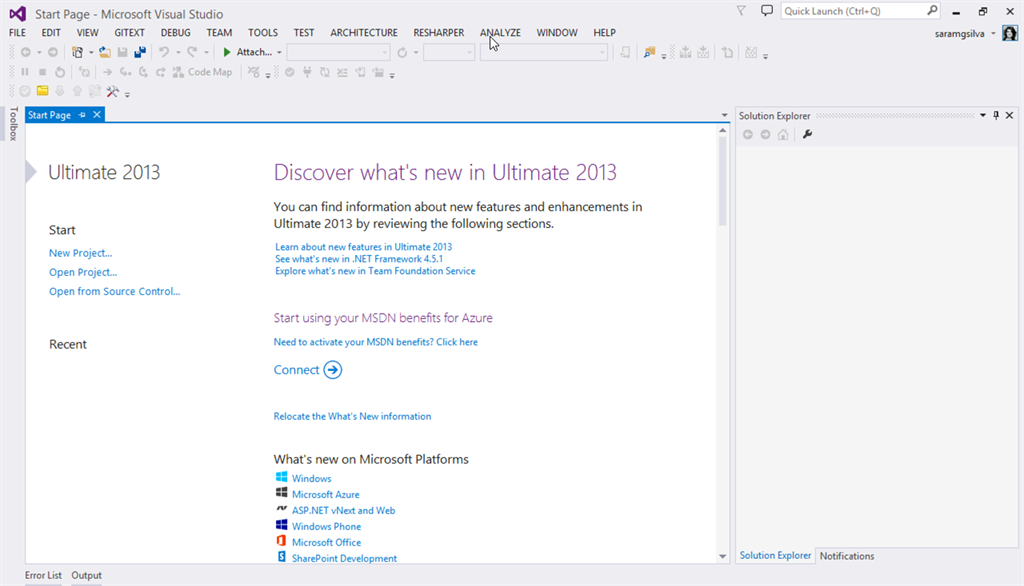Click the hammer and wrench tools icon
The height and width of the screenshot is (586, 1024).
click(x=112, y=91)
